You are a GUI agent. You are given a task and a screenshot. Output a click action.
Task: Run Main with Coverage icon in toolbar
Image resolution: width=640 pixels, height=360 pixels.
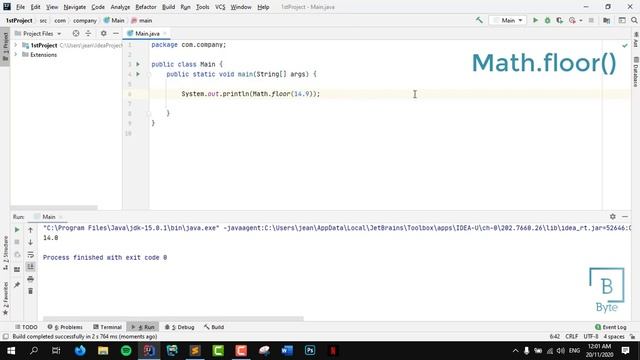coord(560,20)
